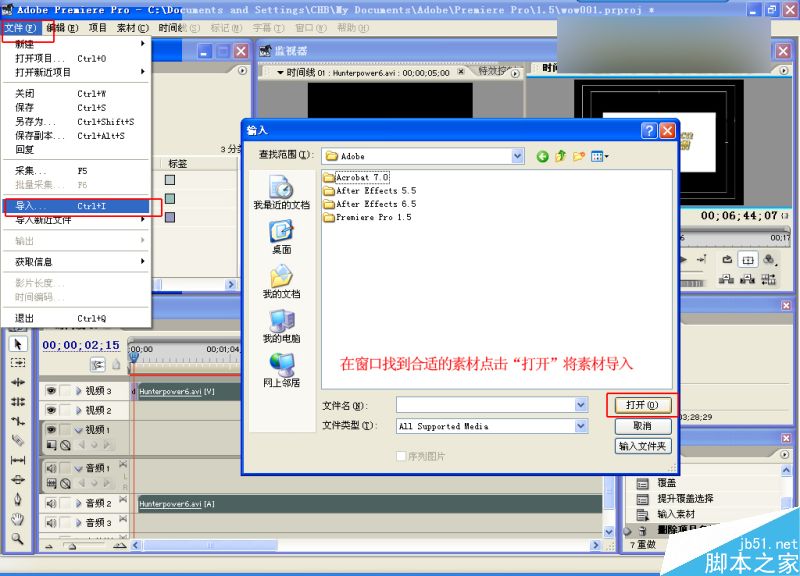The width and height of the screenshot is (800, 576).
Task: Open Network Places shortcut (网上邻居)
Action: 281,370
